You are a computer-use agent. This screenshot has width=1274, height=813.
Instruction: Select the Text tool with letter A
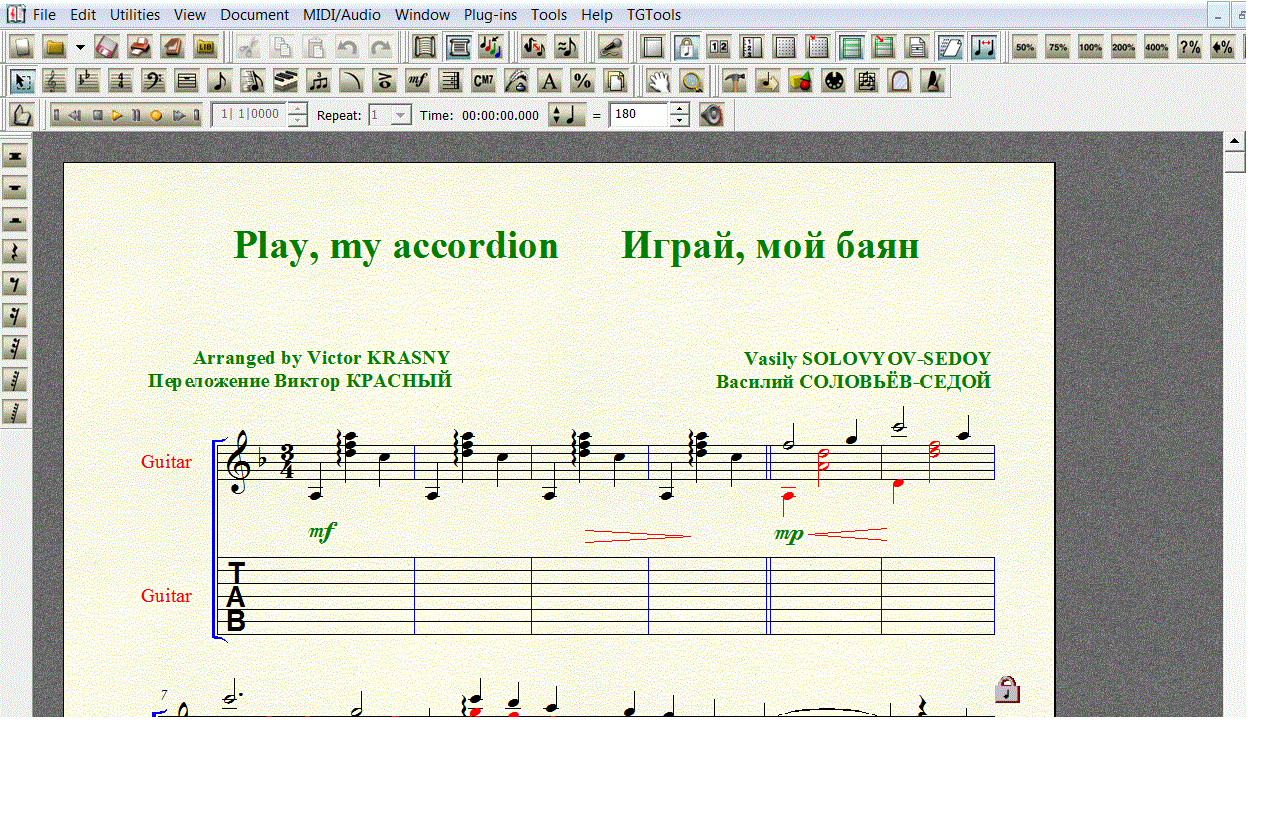pyautogui.click(x=549, y=81)
